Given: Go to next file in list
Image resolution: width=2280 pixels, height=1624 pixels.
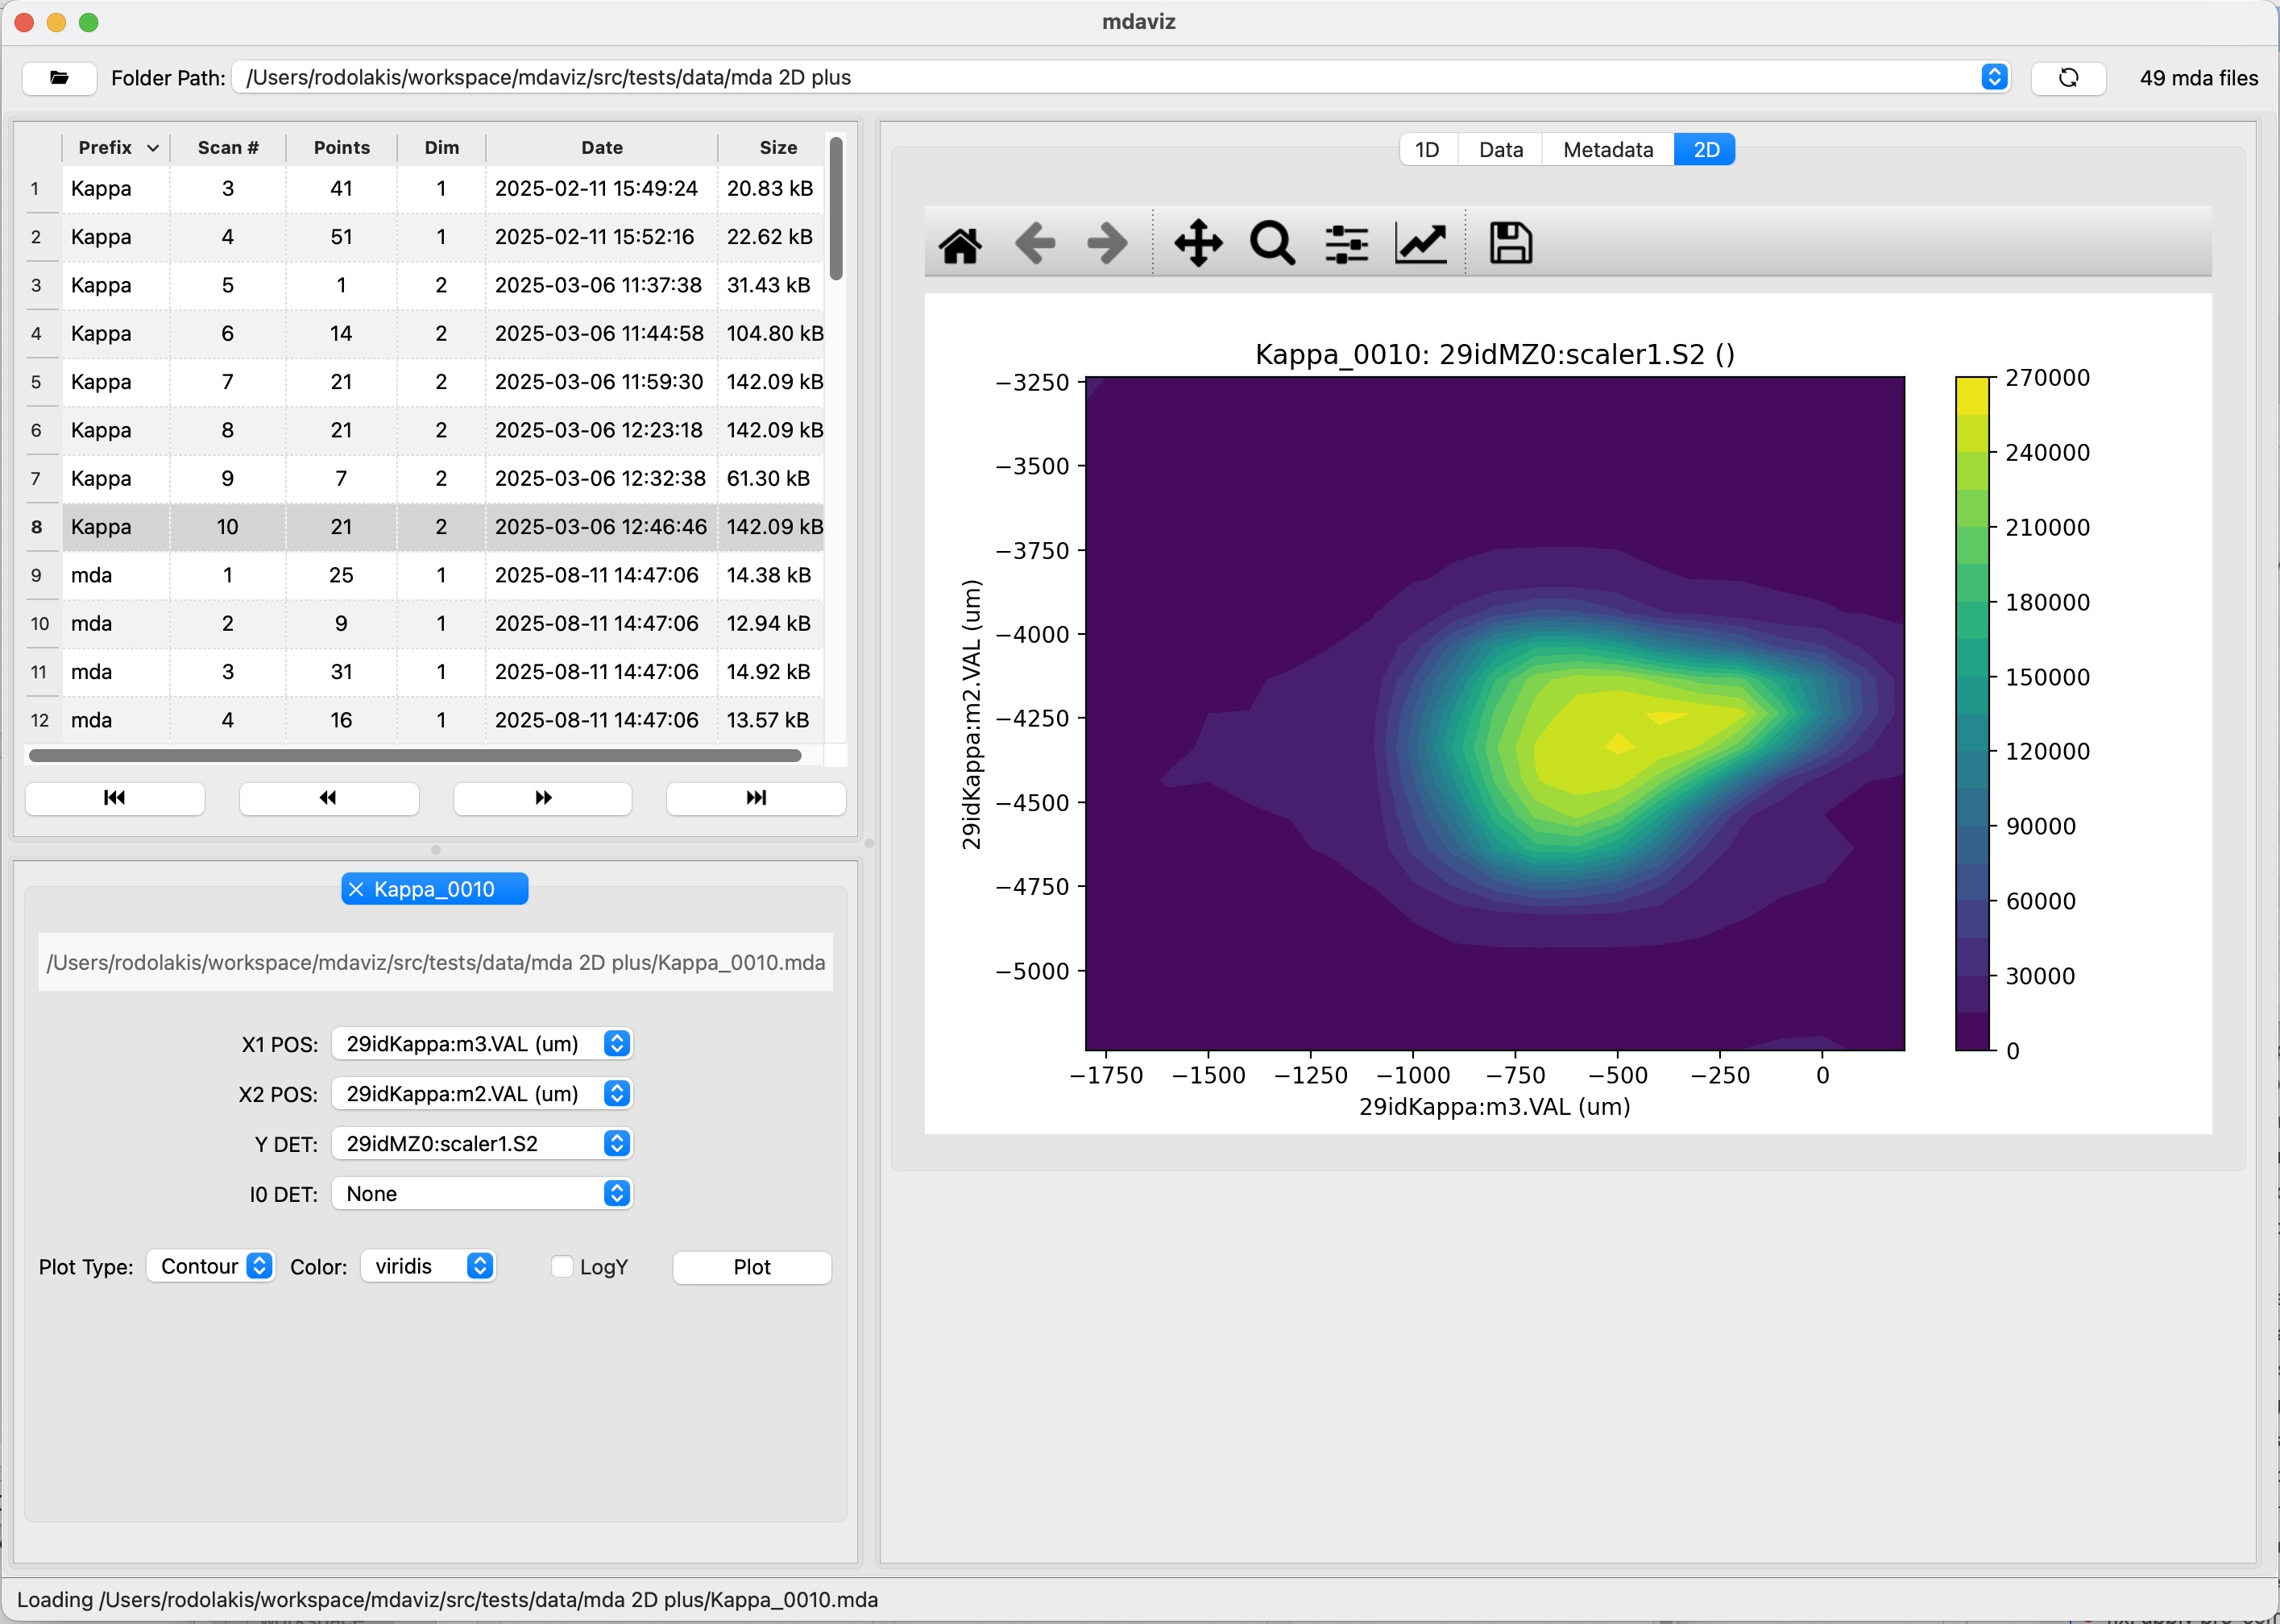Looking at the screenshot, I should 543,797.
